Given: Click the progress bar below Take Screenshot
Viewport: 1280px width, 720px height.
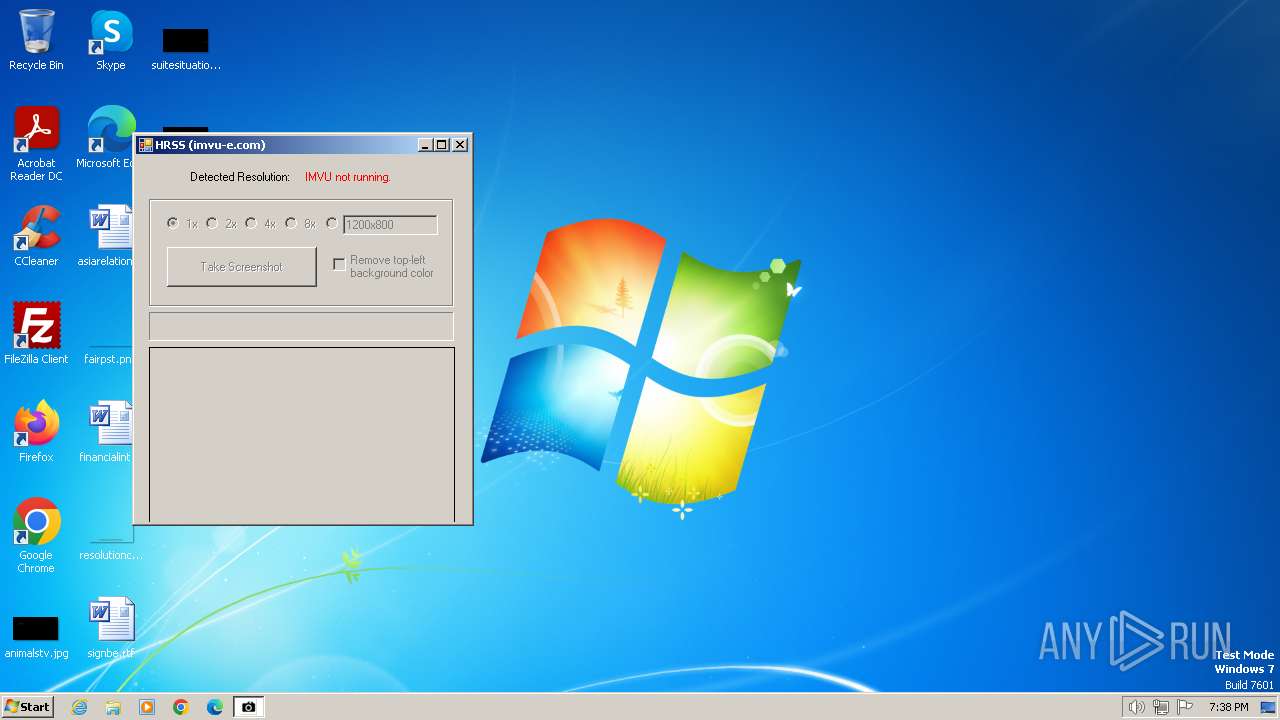Looking at the screenshot, I should pyautogui.click(x=301, y=326).
